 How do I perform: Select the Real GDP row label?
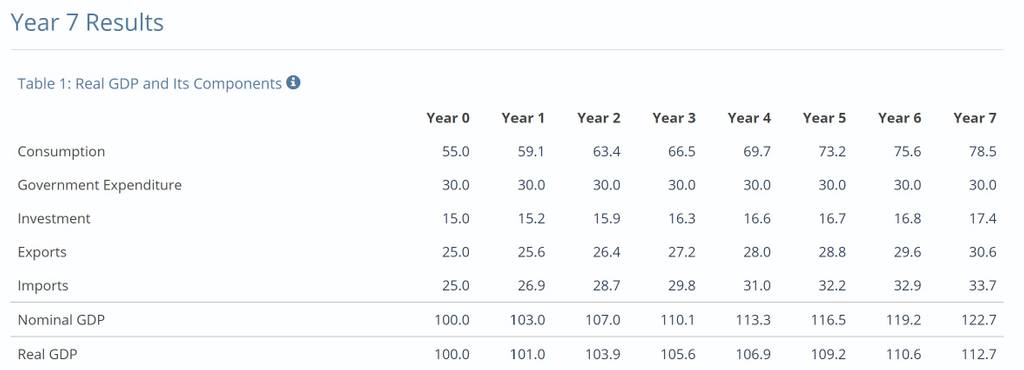click(x=49, y=354)
